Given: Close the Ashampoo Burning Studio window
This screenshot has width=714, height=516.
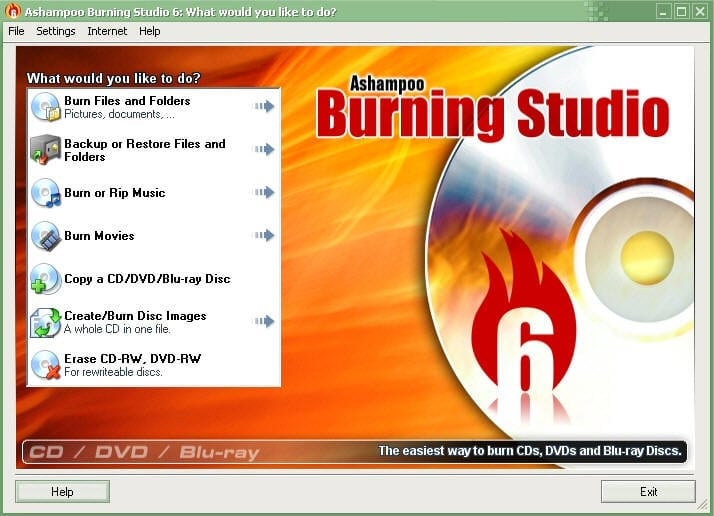Looking at the screenshot, I should click(x=700, y=11).
